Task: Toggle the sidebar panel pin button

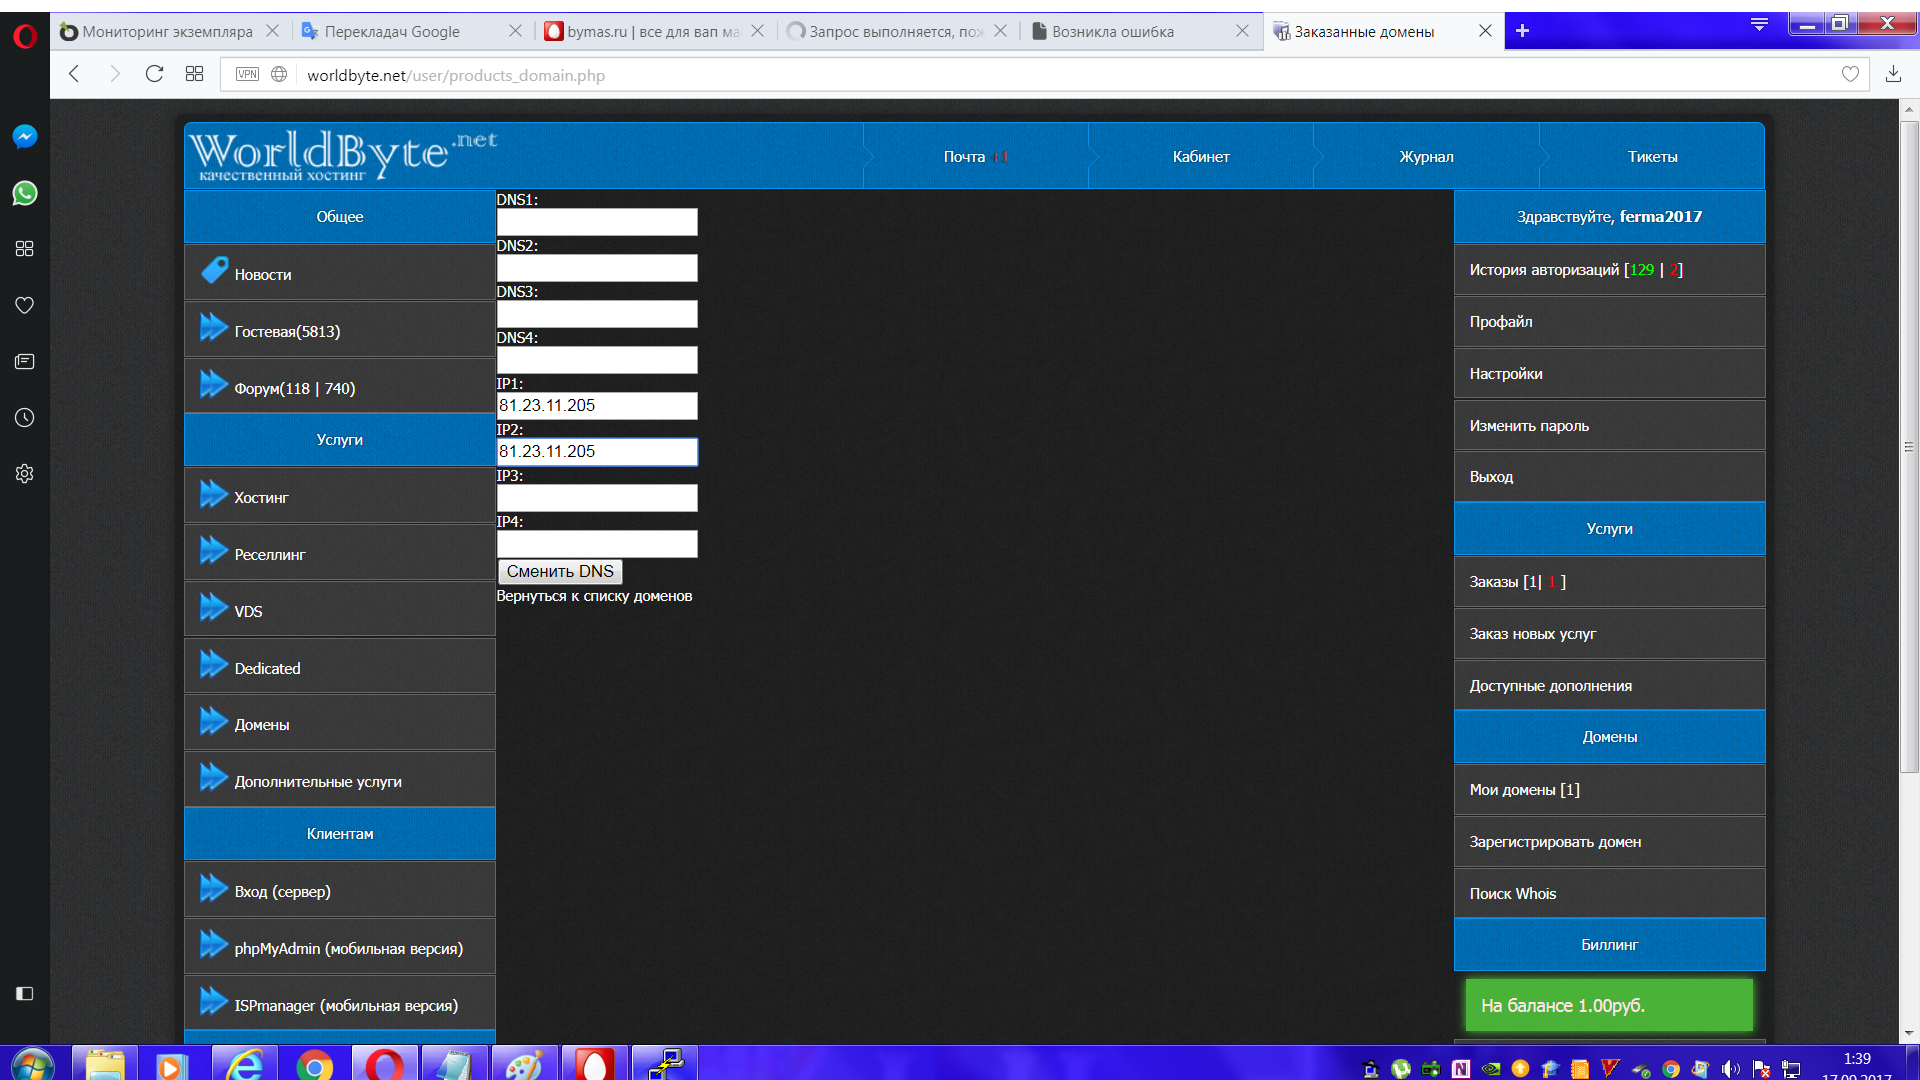Action: coord(25,993)
